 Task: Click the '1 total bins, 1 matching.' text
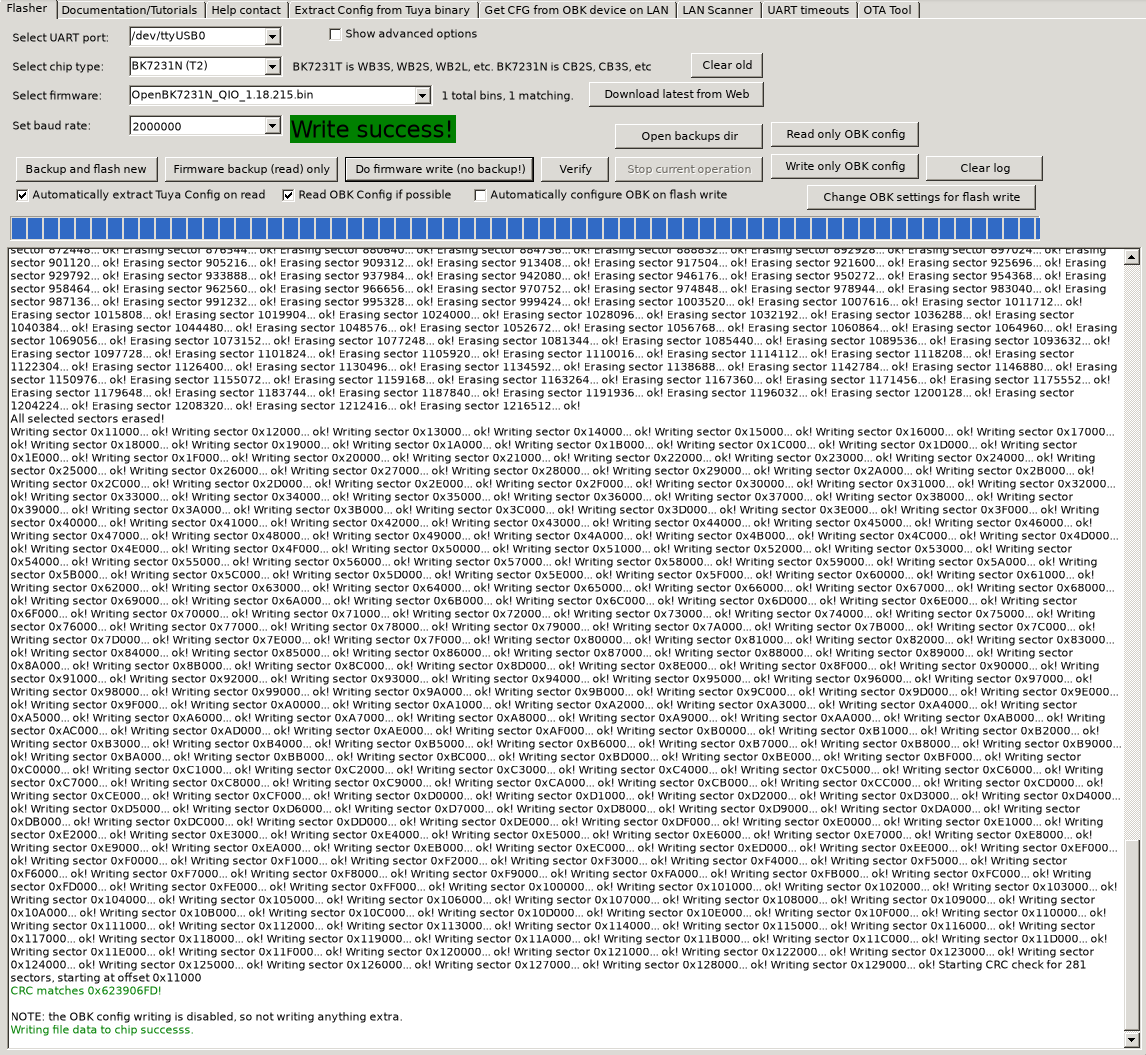(x=507, y=96)
